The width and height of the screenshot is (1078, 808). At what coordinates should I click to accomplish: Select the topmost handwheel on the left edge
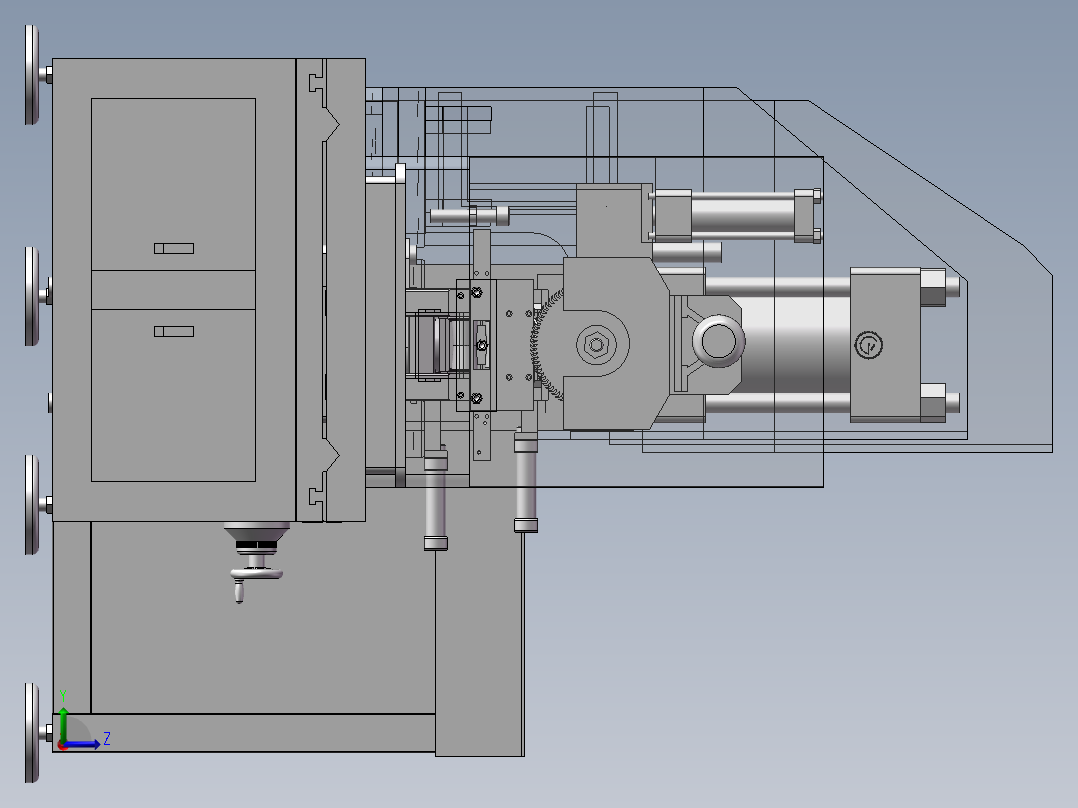(32, 74)
